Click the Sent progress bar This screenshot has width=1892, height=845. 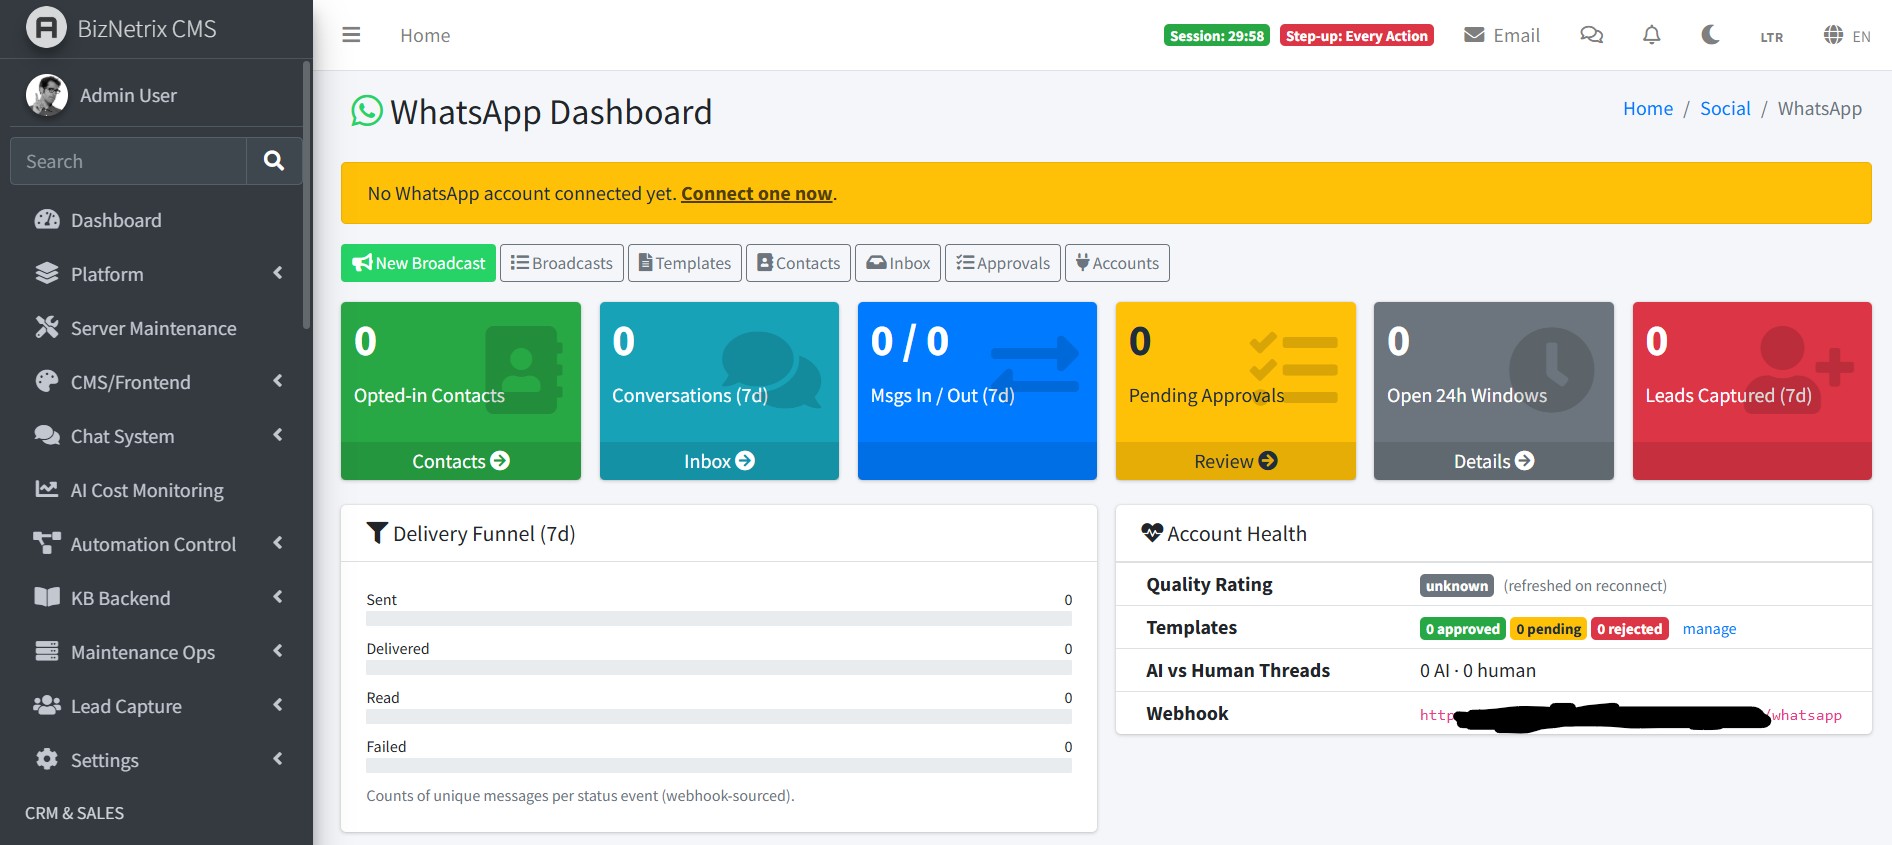[719, 619]
